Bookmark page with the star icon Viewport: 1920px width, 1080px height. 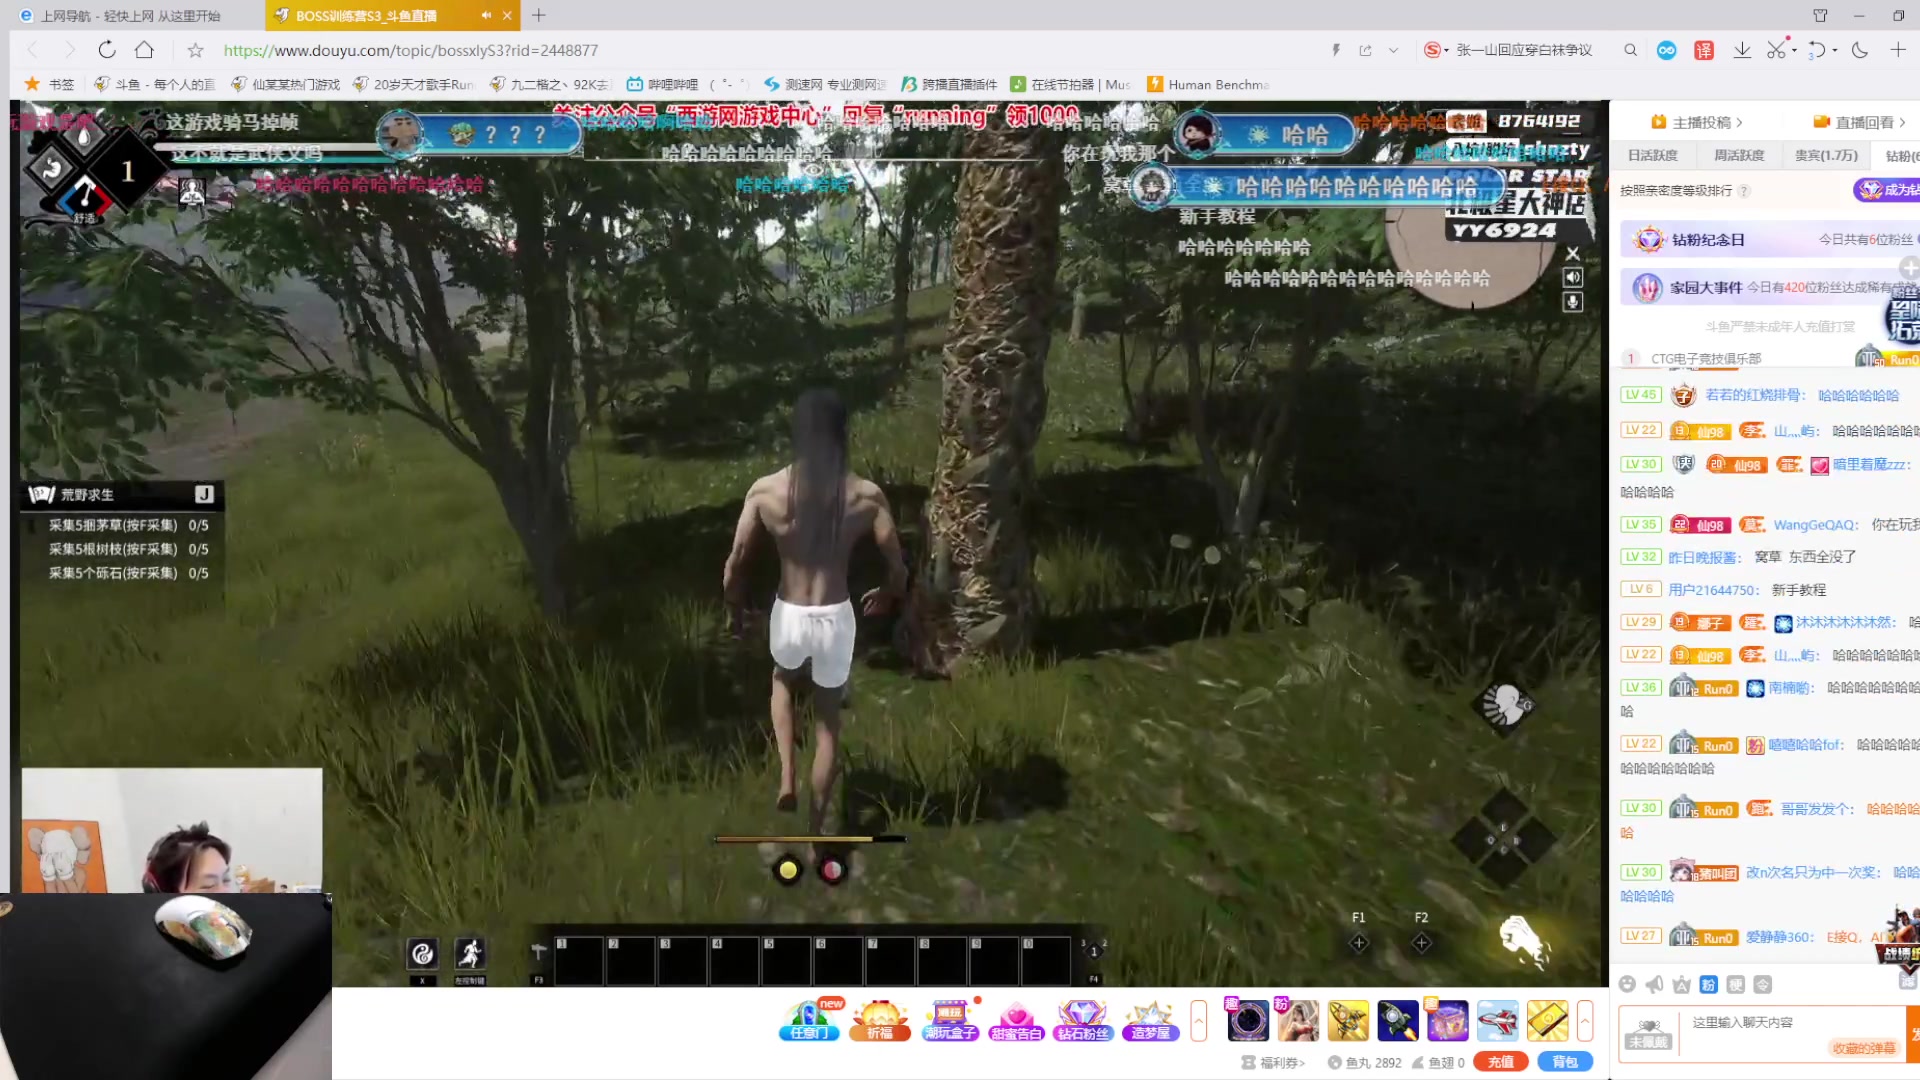(196, 50)
